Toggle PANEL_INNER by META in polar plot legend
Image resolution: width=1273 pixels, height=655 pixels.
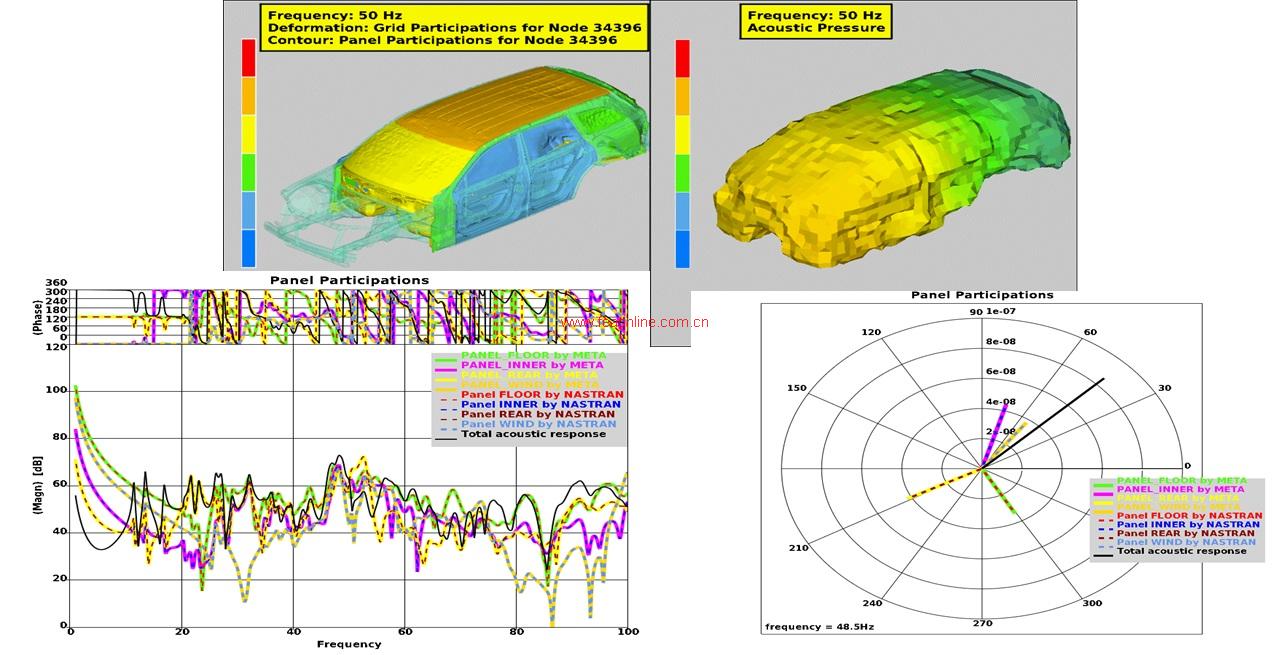(x=1180, y=489)
